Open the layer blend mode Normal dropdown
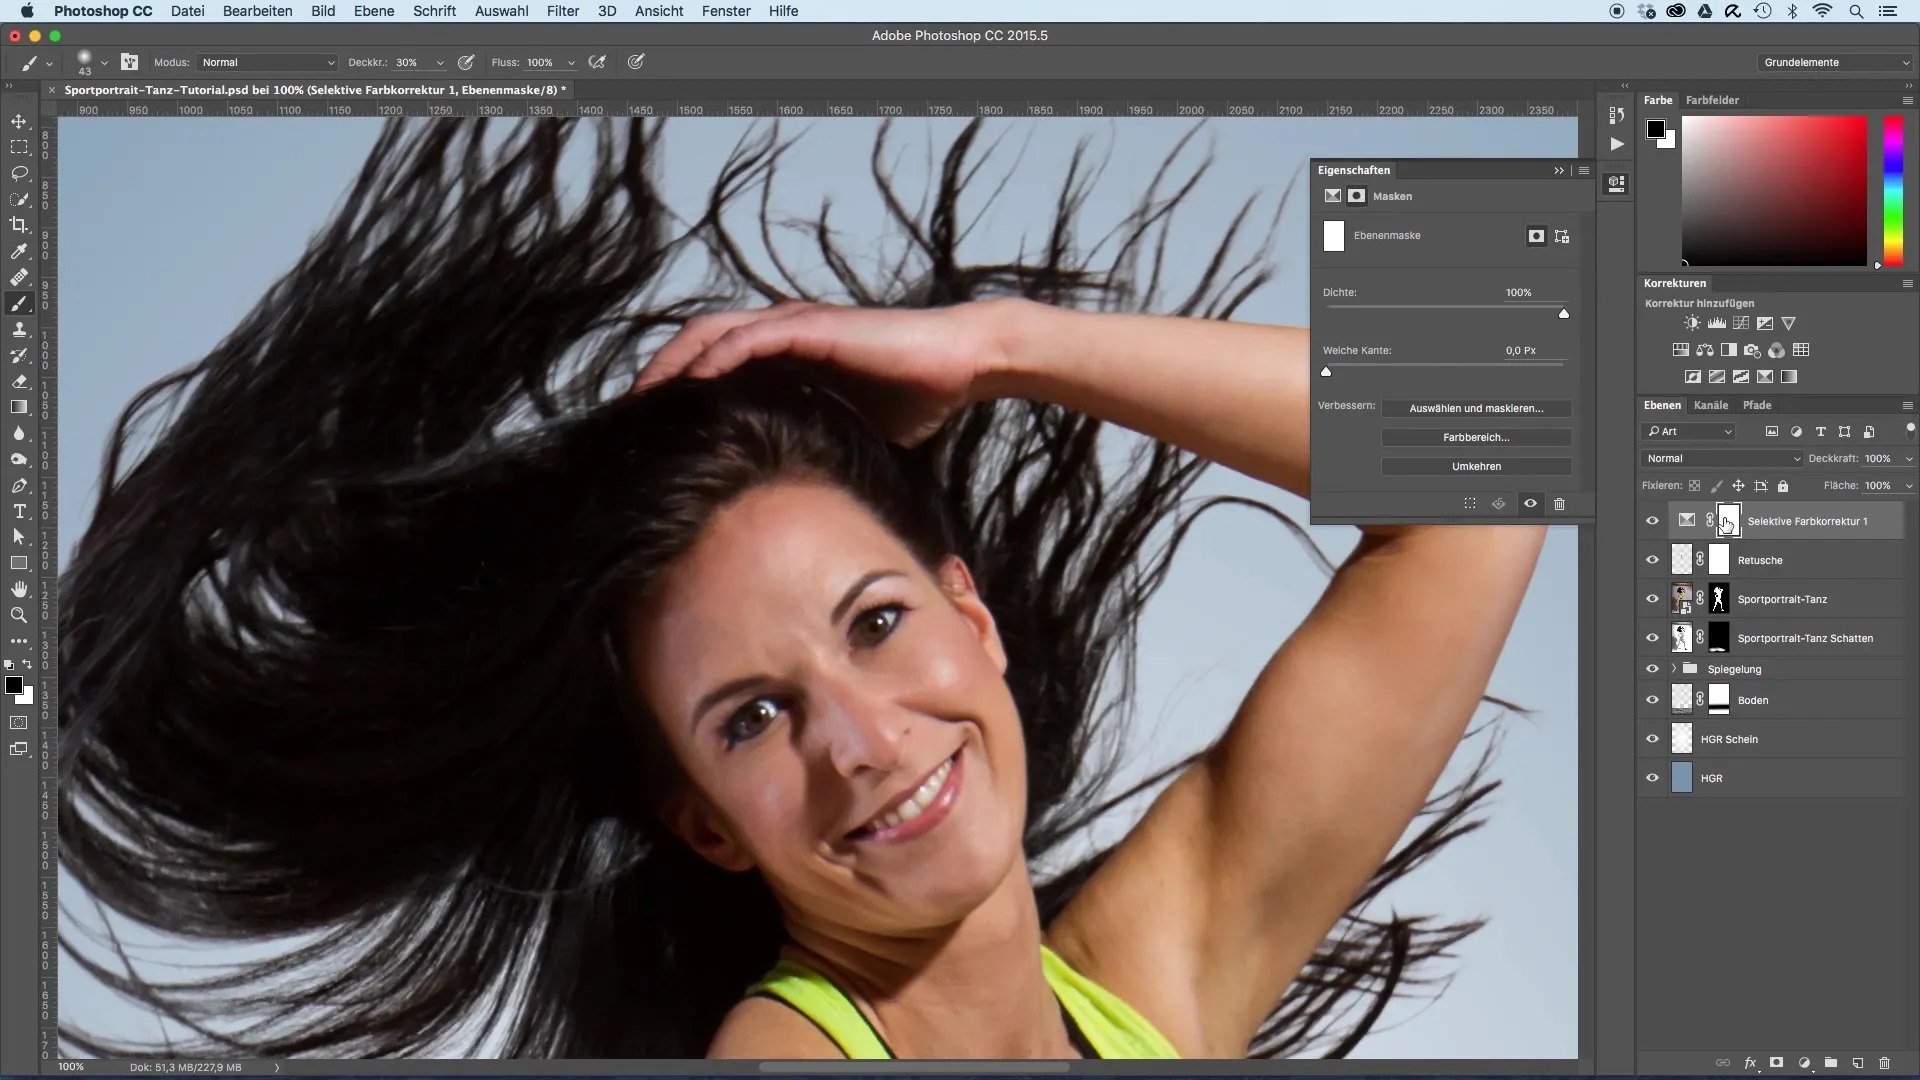 (1722, 459)
